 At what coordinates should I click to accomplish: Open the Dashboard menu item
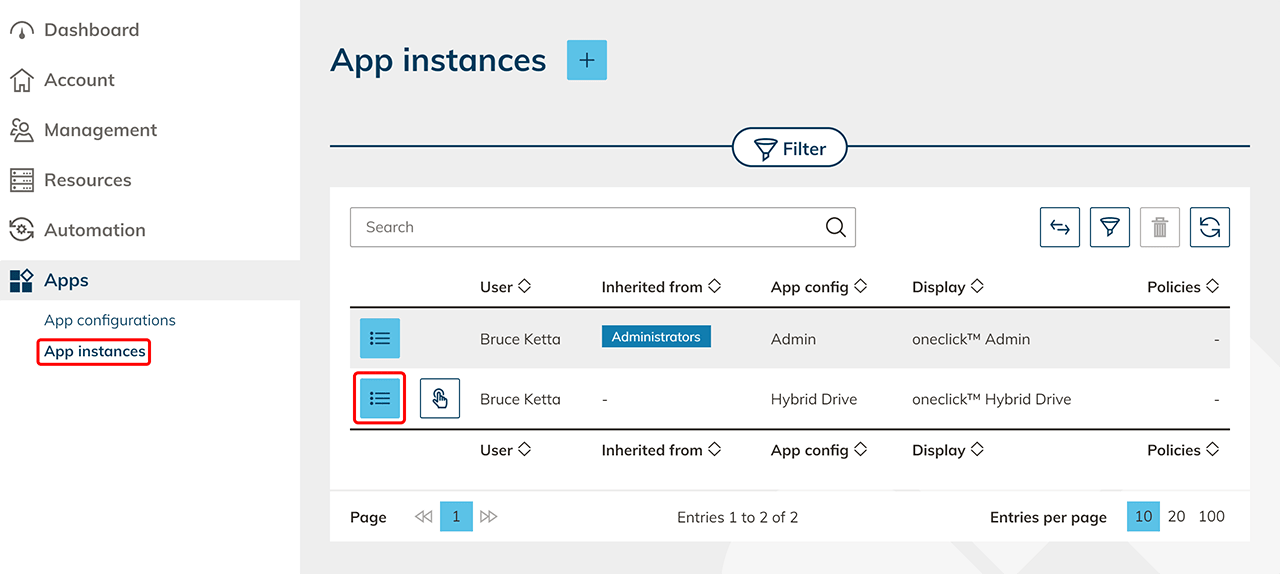[91, 30]
